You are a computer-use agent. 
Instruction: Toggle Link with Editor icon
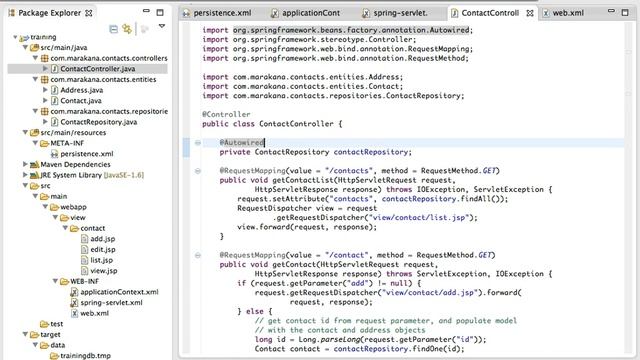[x=127, y=29]
